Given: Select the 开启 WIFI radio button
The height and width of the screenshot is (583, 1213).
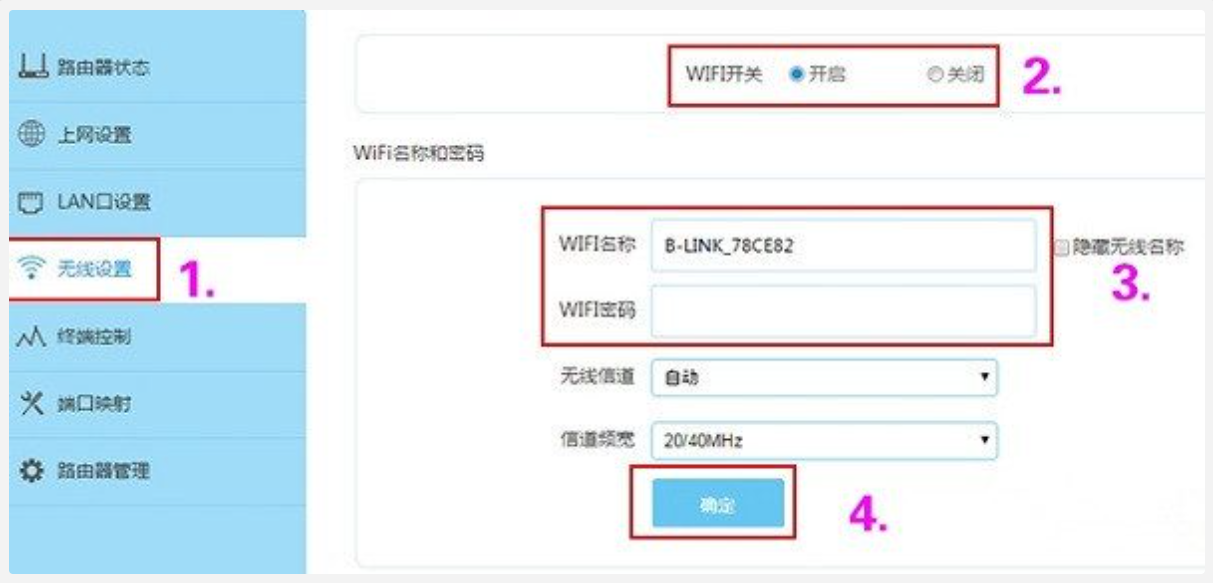Looking at the screenshot, I should pyautogui.click(x=796, y=74).
